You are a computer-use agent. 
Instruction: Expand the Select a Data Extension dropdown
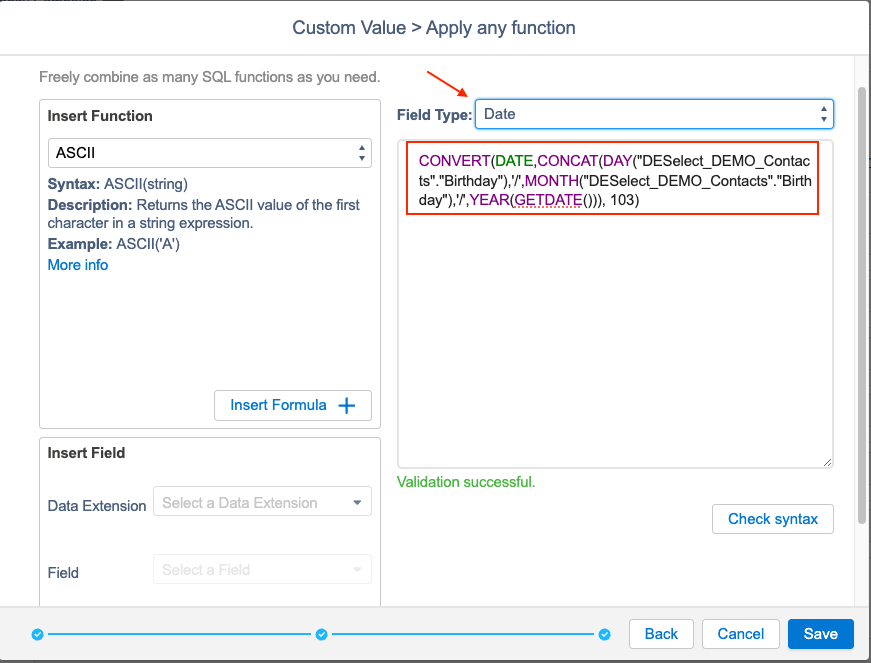click(x=262, y=502)
